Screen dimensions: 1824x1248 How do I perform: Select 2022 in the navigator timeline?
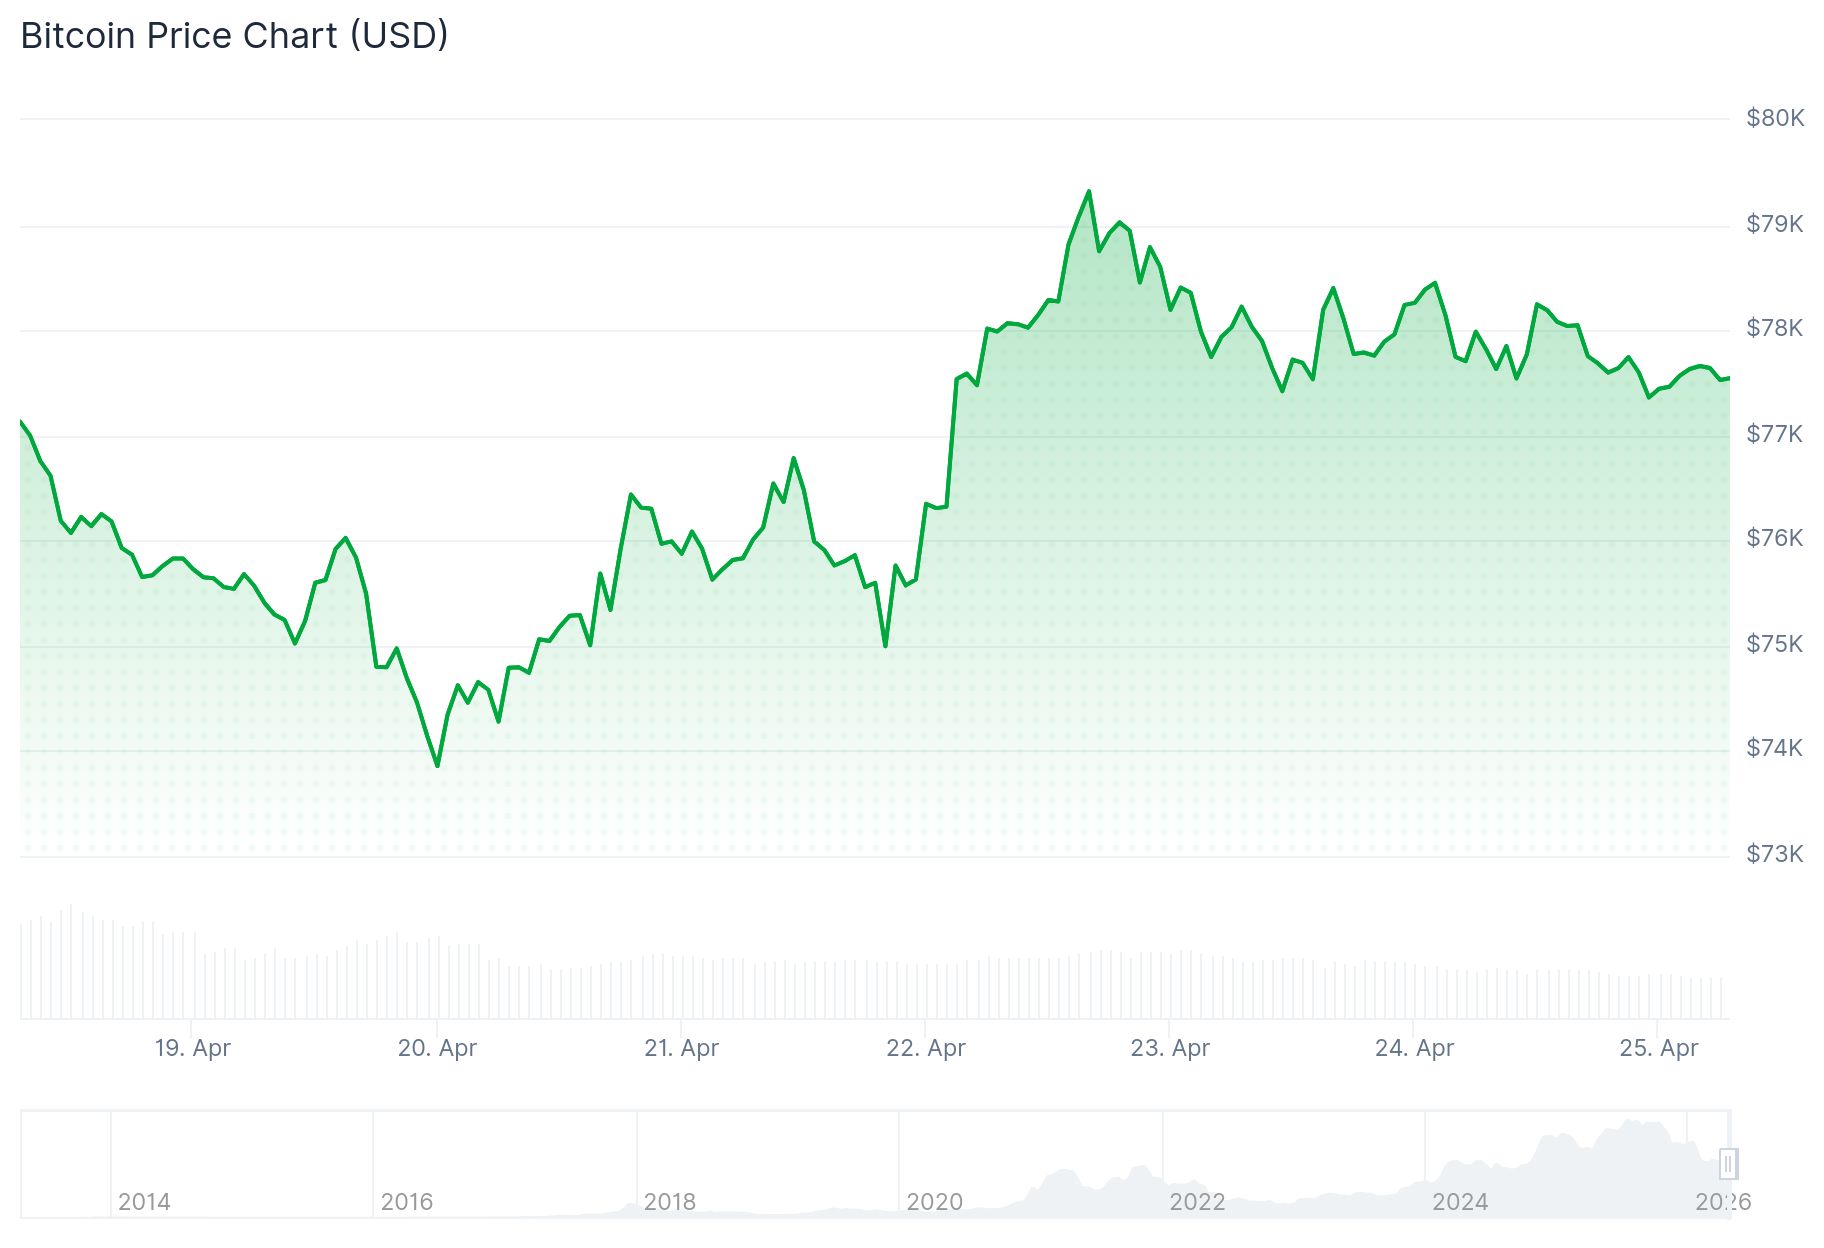click(x=1197, y=1202)
